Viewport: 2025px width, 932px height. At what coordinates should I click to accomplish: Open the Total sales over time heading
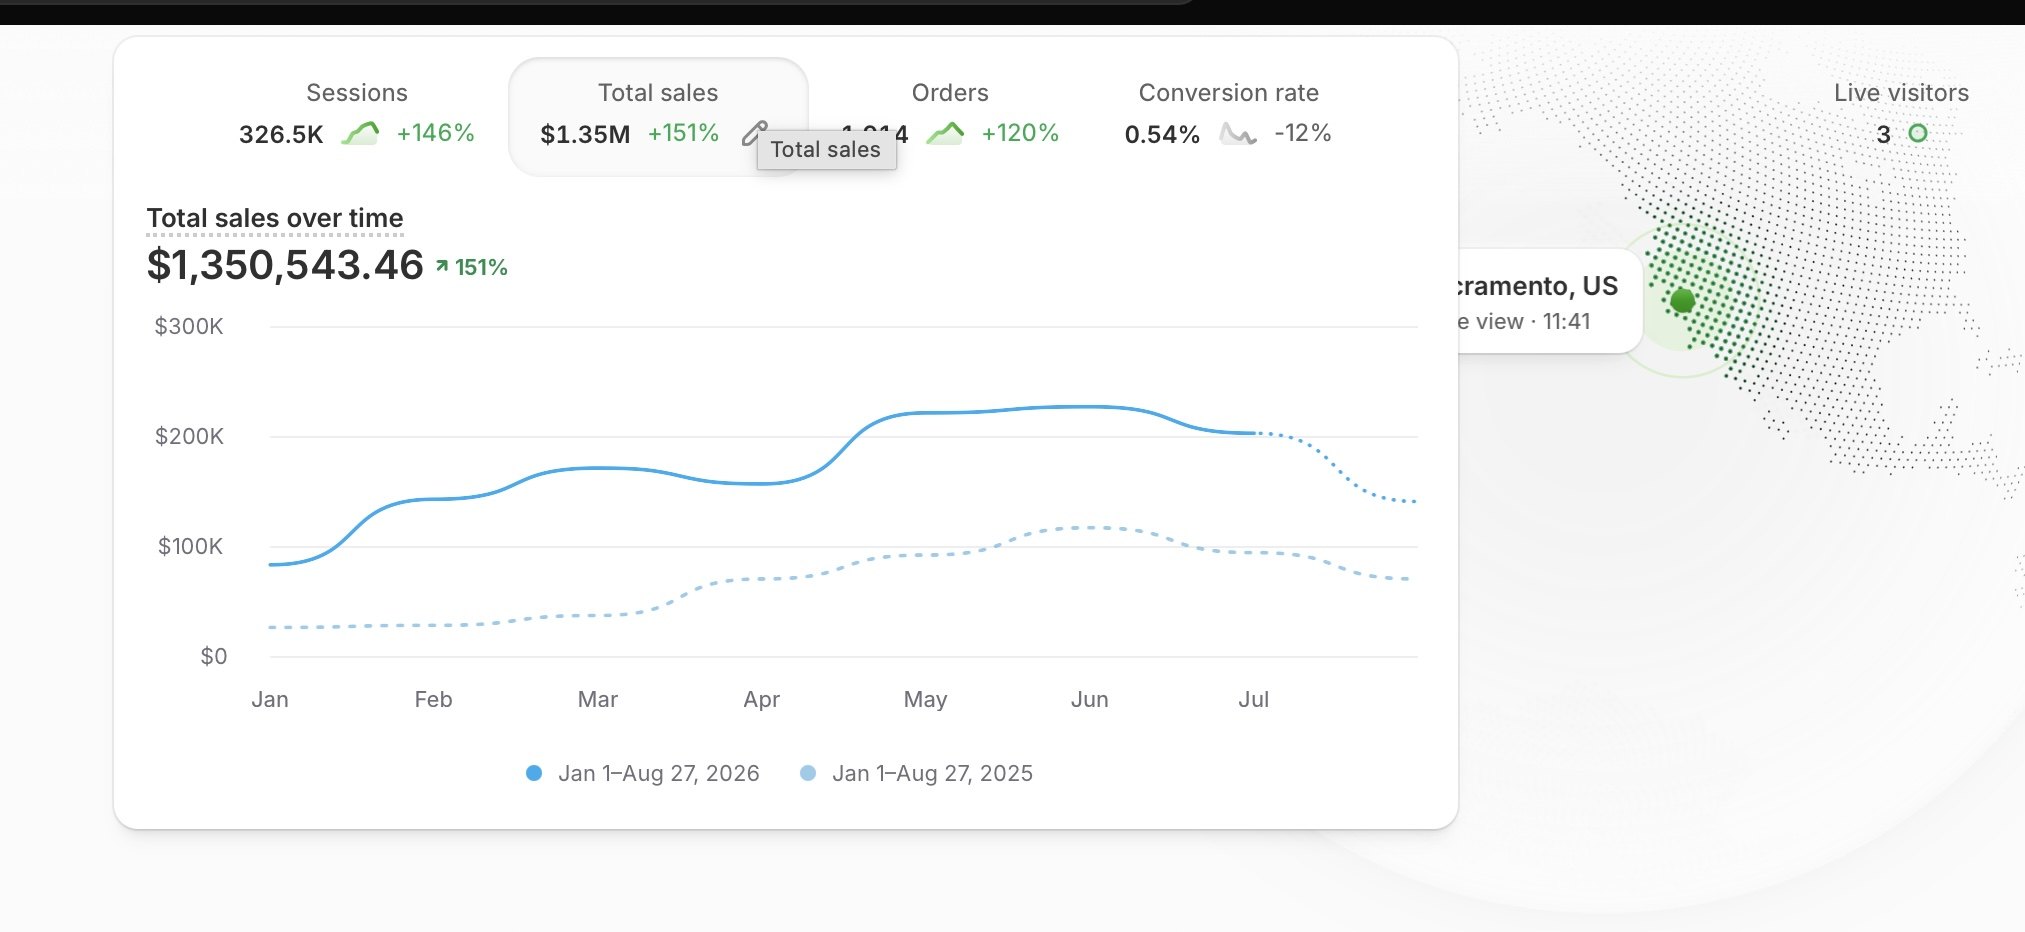click(x=275, y=218)
